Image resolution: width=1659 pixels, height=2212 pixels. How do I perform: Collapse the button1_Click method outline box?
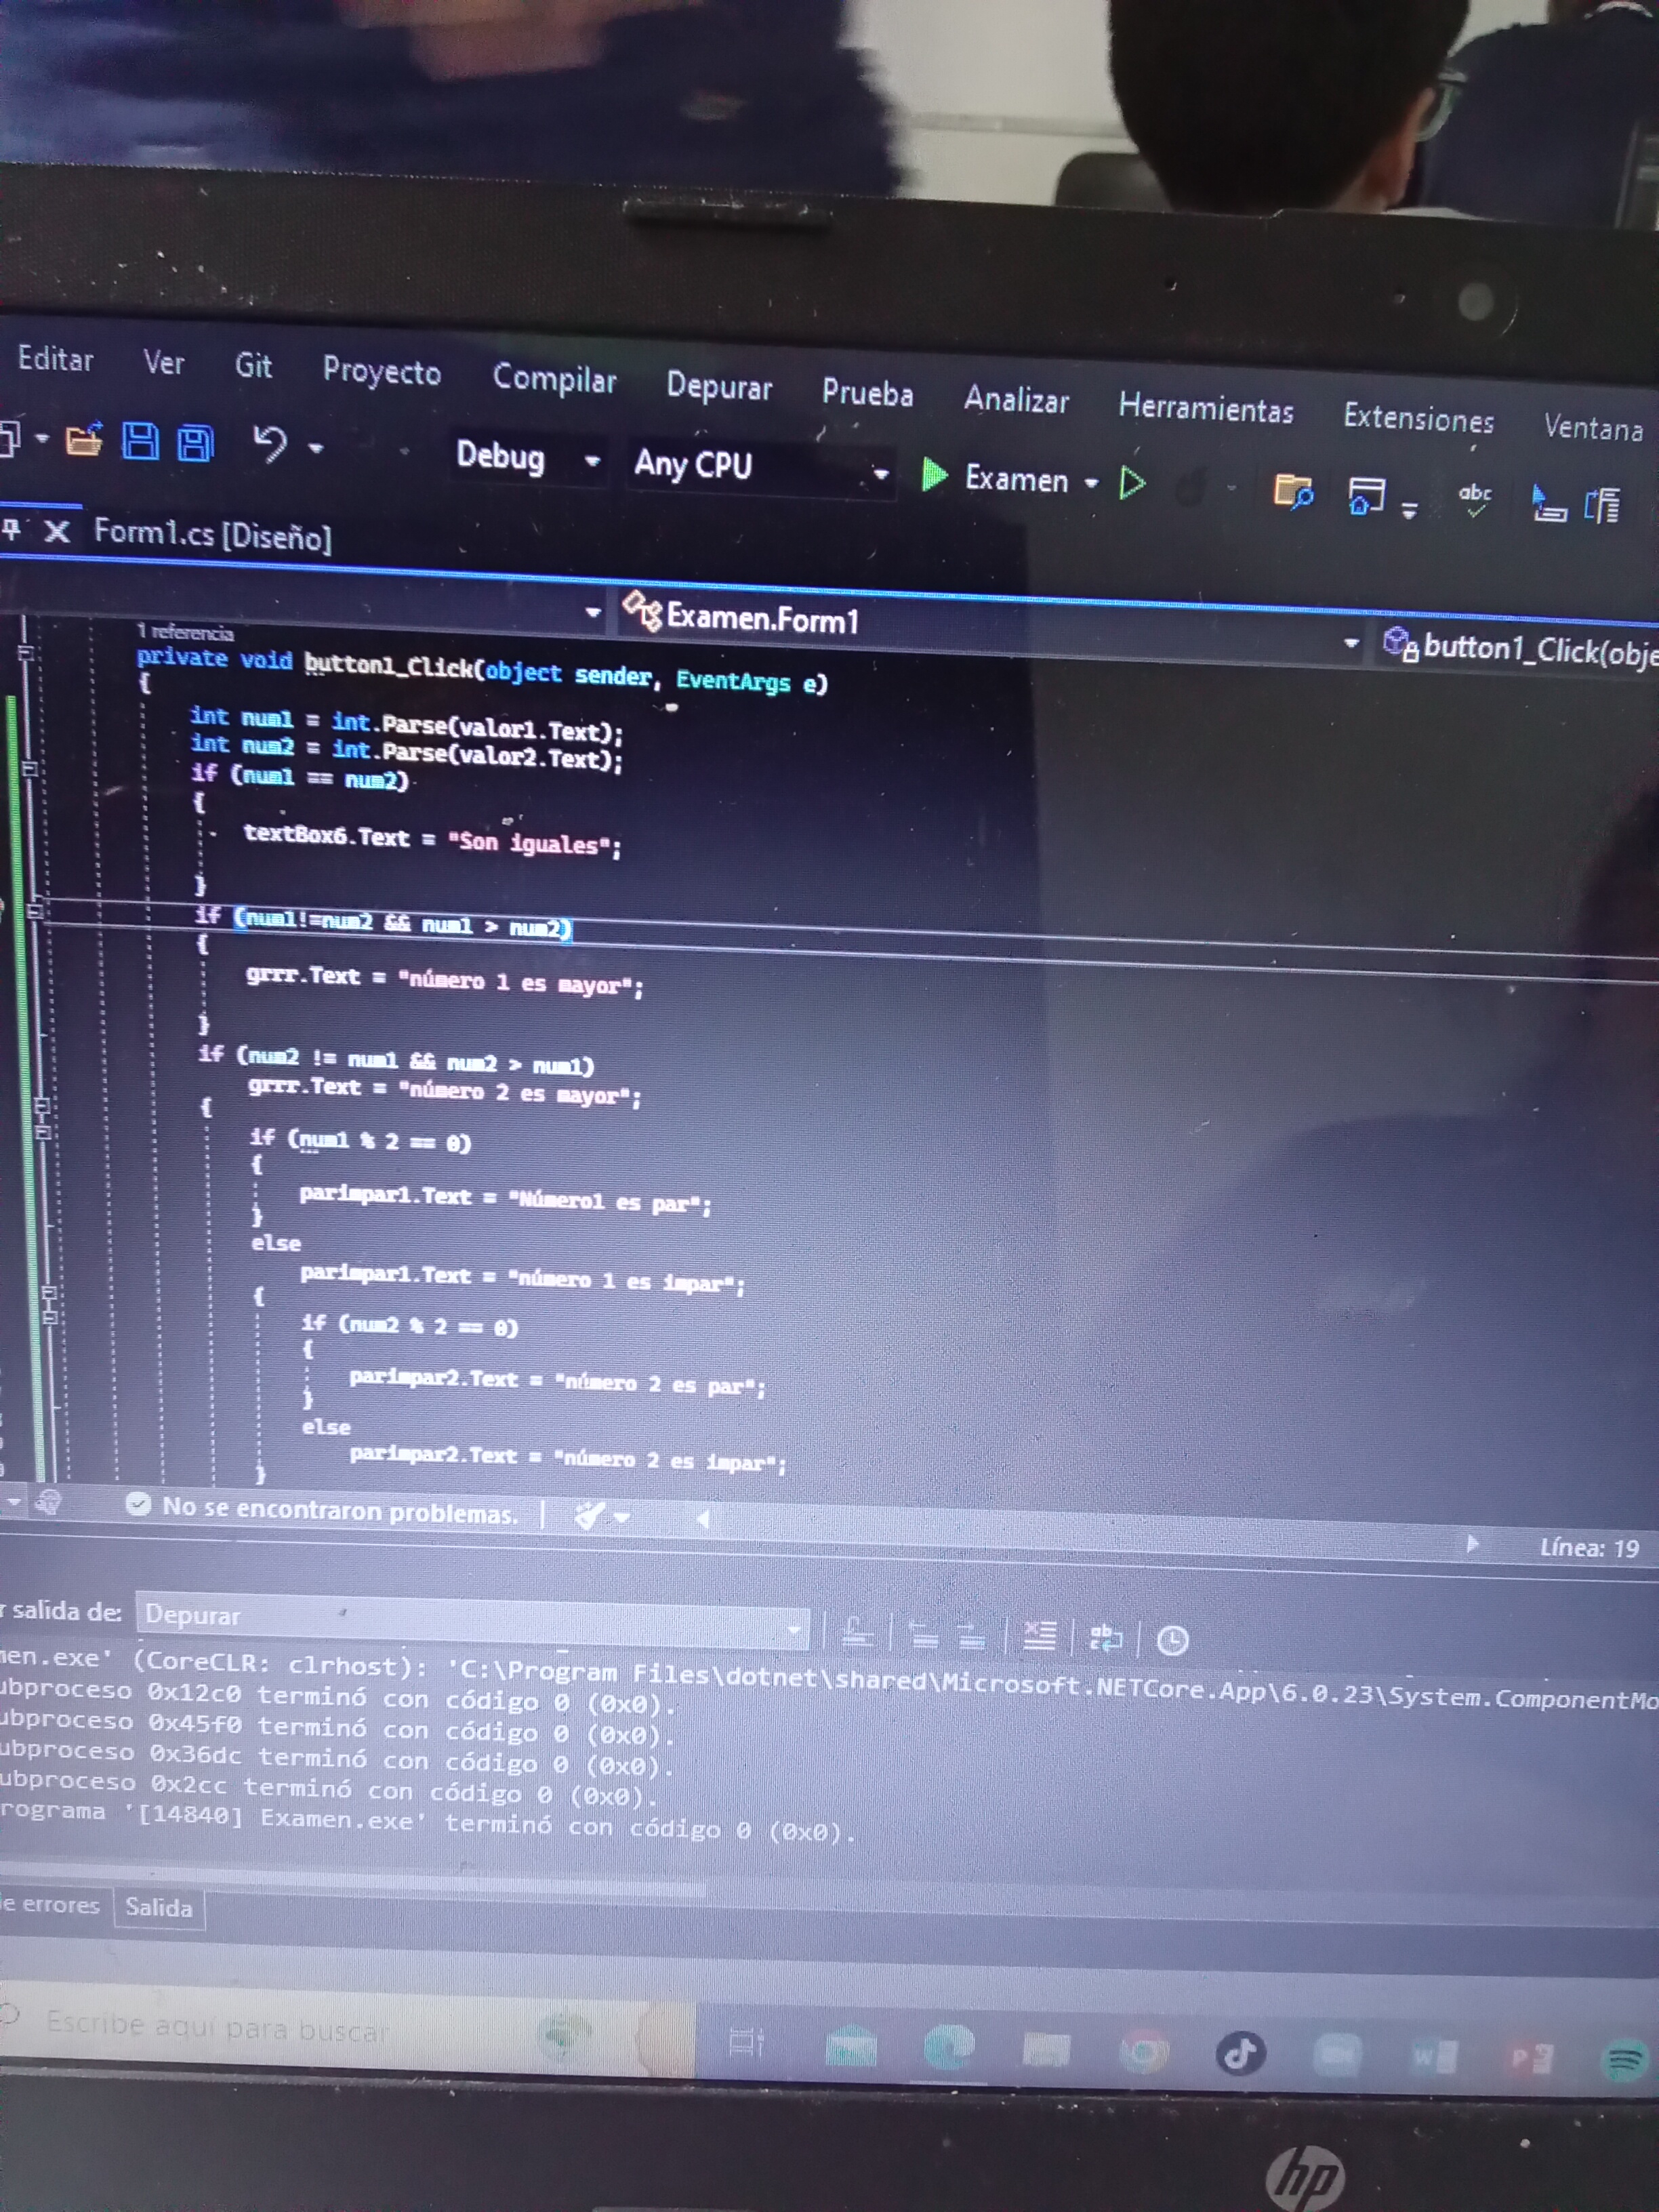pos(26,653)
